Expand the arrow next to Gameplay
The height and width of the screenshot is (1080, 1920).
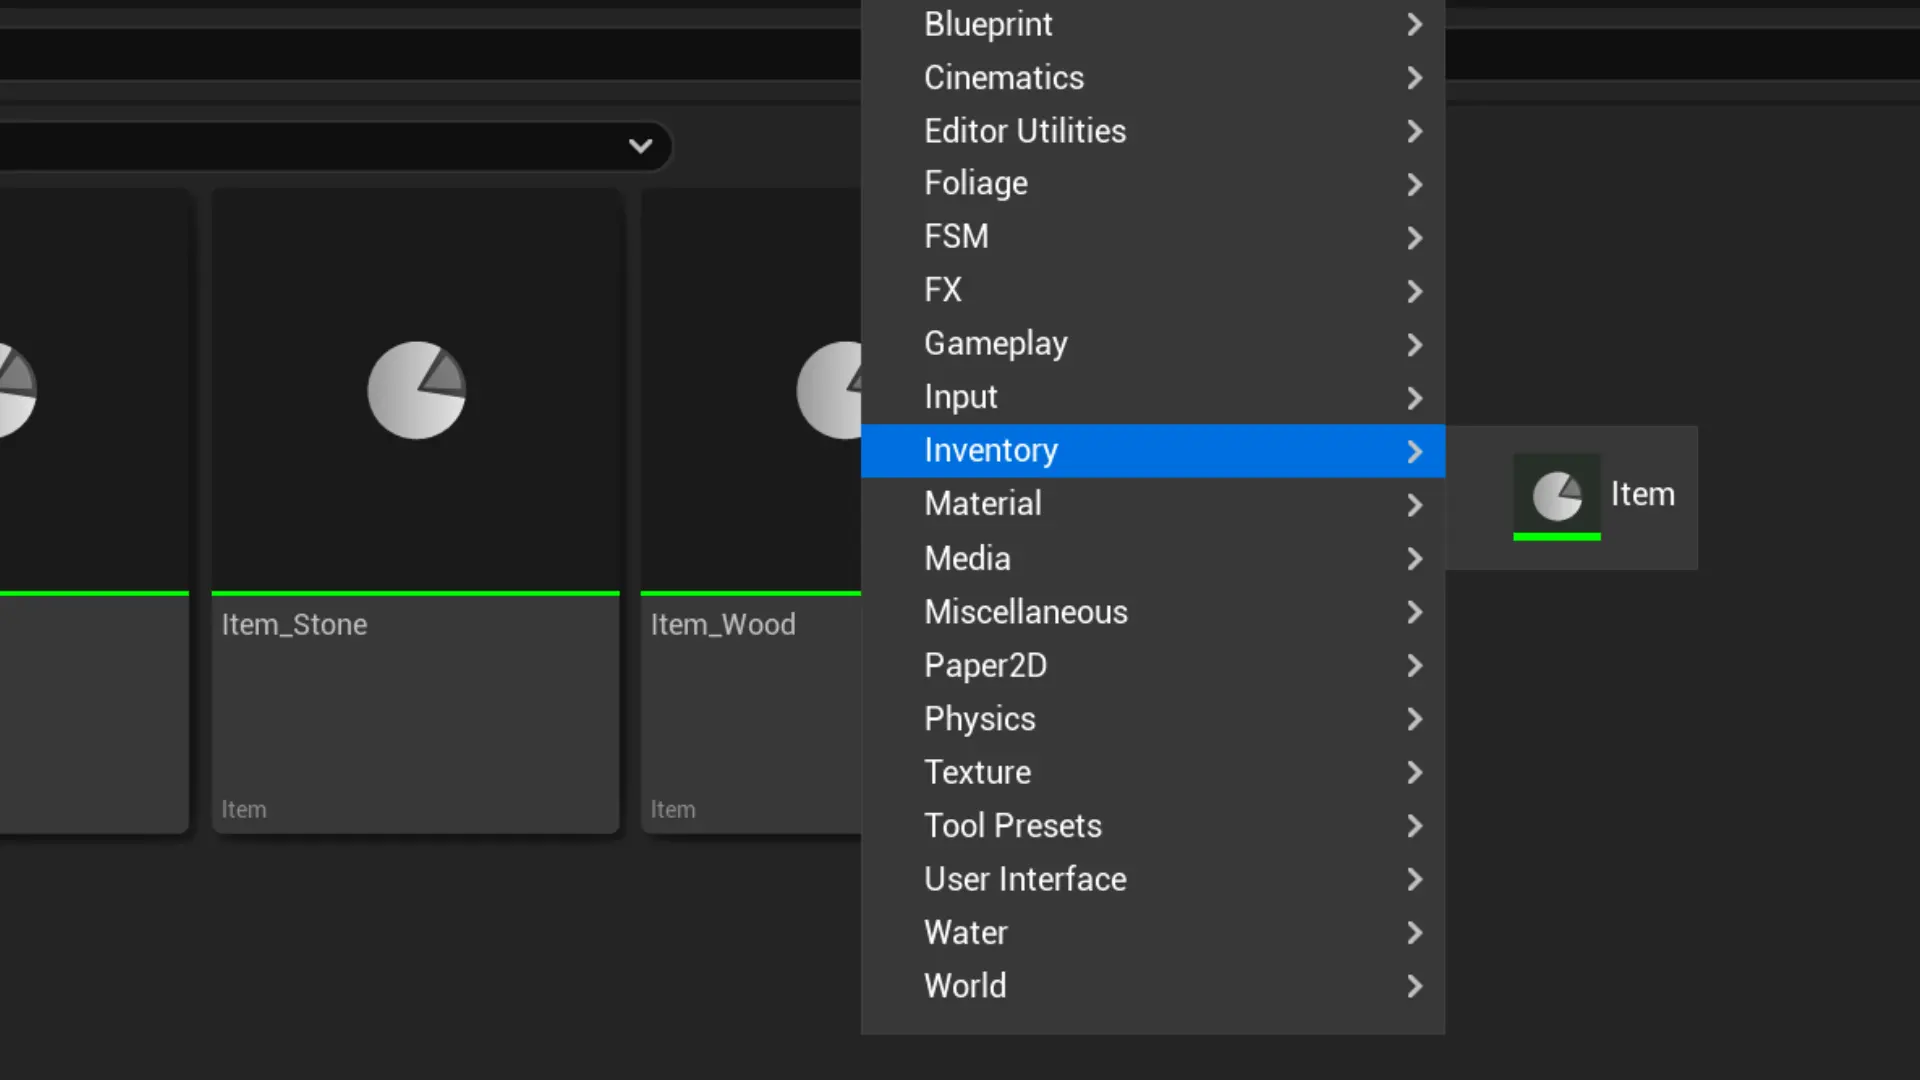click(1414, 344)
